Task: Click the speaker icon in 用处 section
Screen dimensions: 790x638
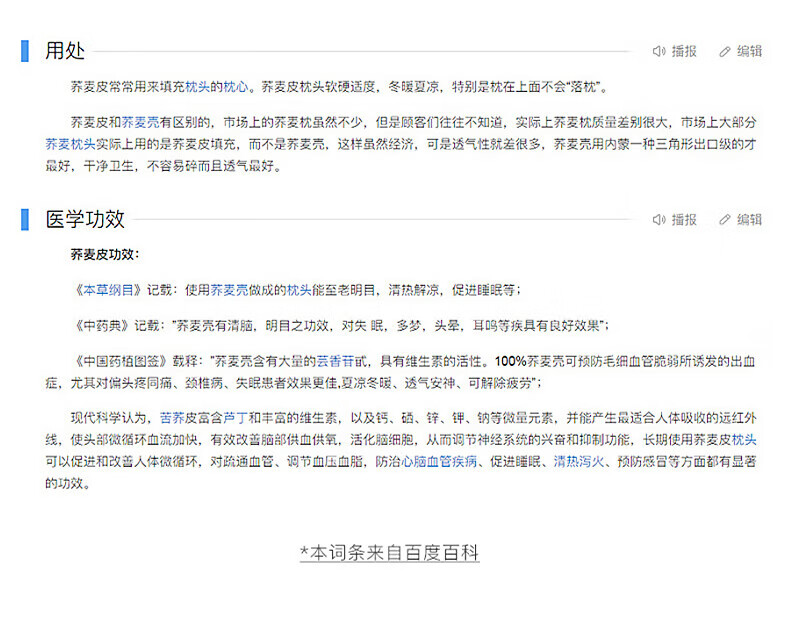Action: pyautogui.click(x=659, y=51)
